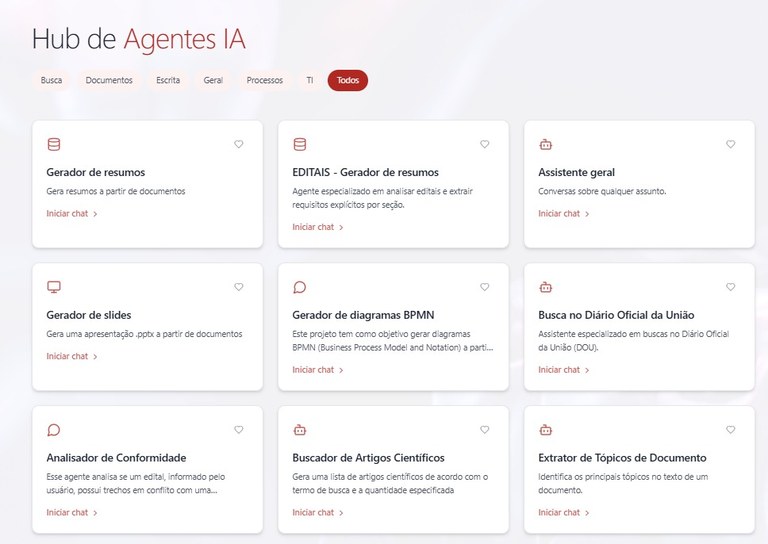The height and width of the screenshot is (544, 768).
Task: Favorite the Gerador de resumos agent
Action: coord(238,144)
